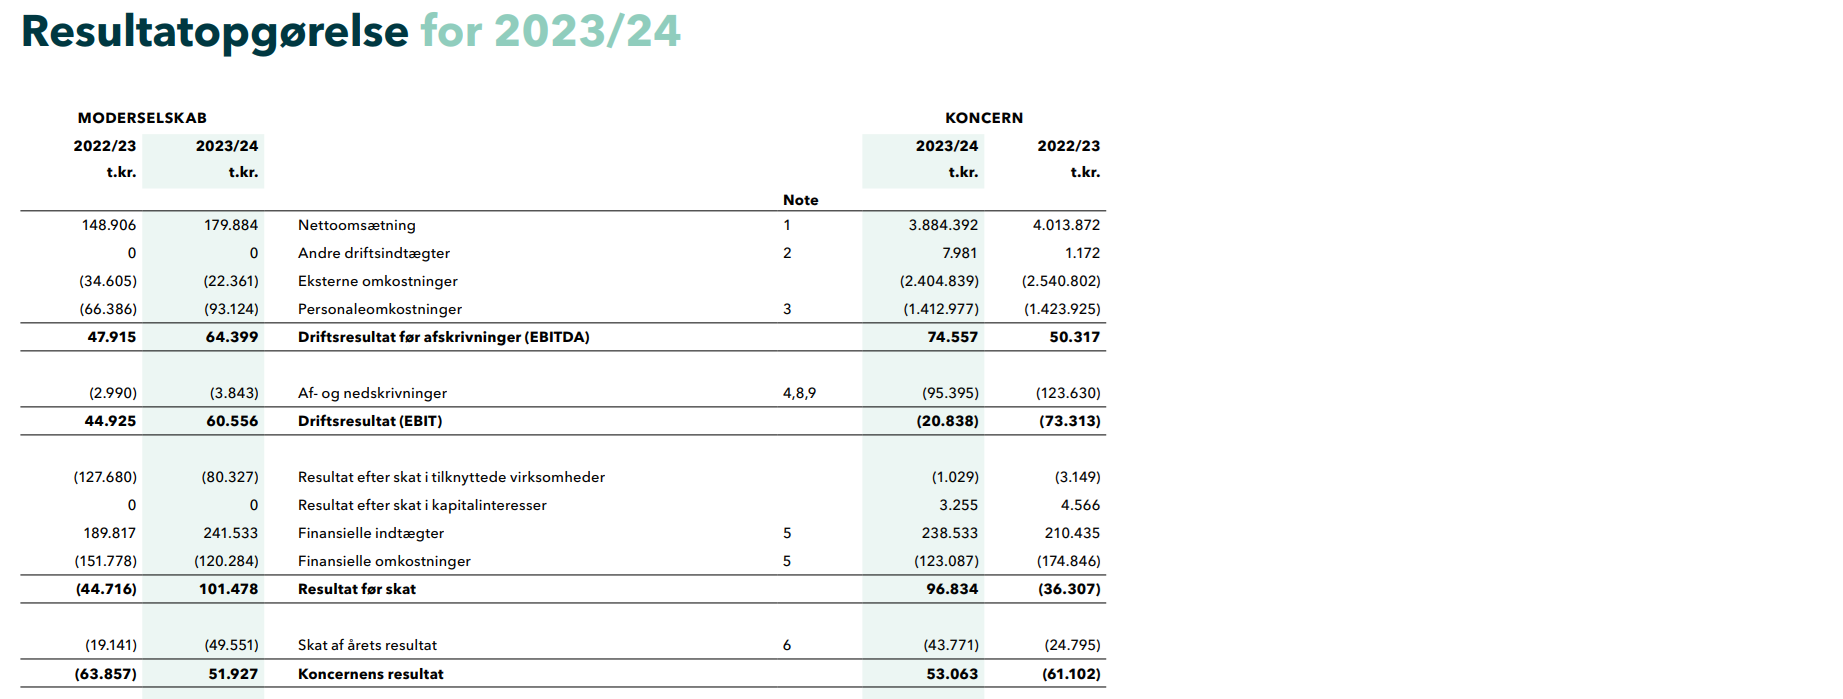Viewport: 1843px width, 699px height.
Task: Select the KONCERN column group header
Action: [984, 118]
